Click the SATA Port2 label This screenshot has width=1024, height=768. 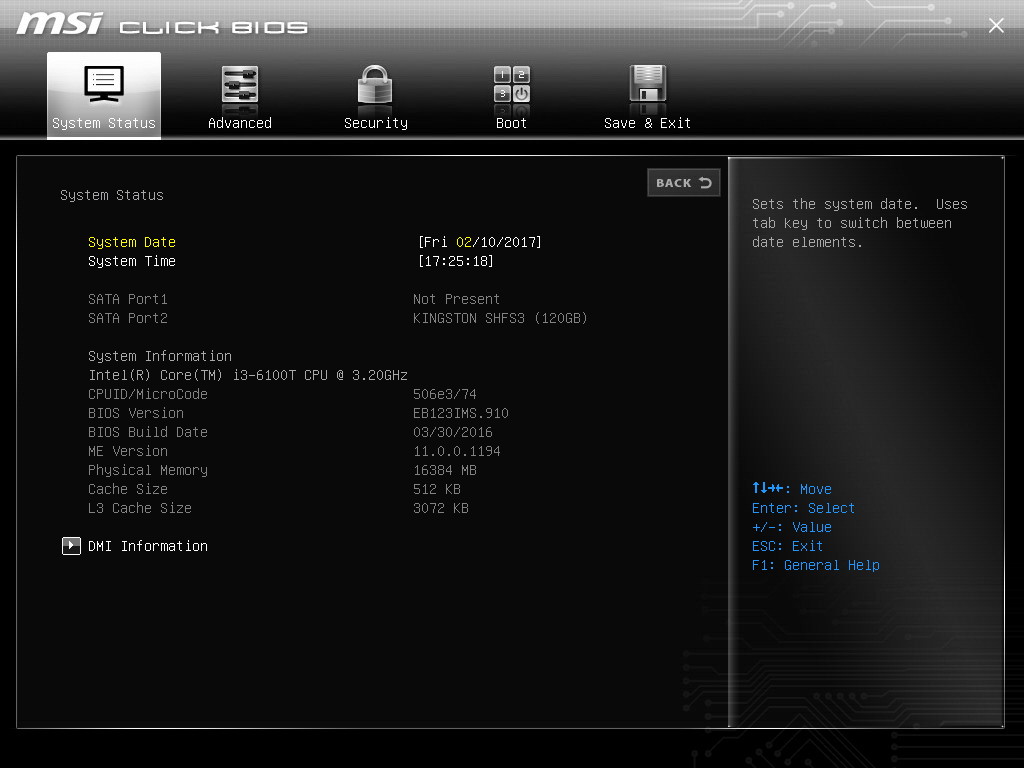[128, 318]
